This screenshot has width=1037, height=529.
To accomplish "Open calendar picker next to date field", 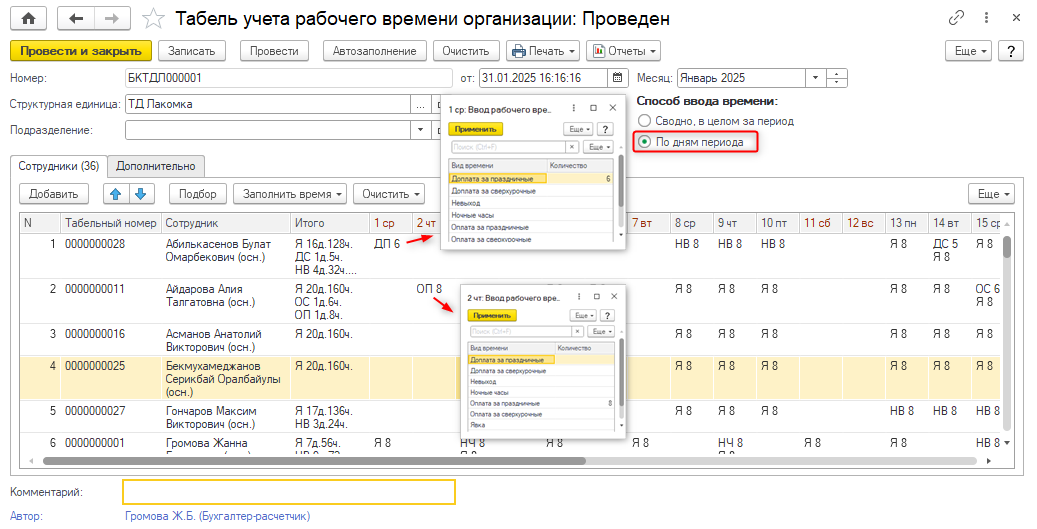I will pyautogui.click(x=619, y=77).
